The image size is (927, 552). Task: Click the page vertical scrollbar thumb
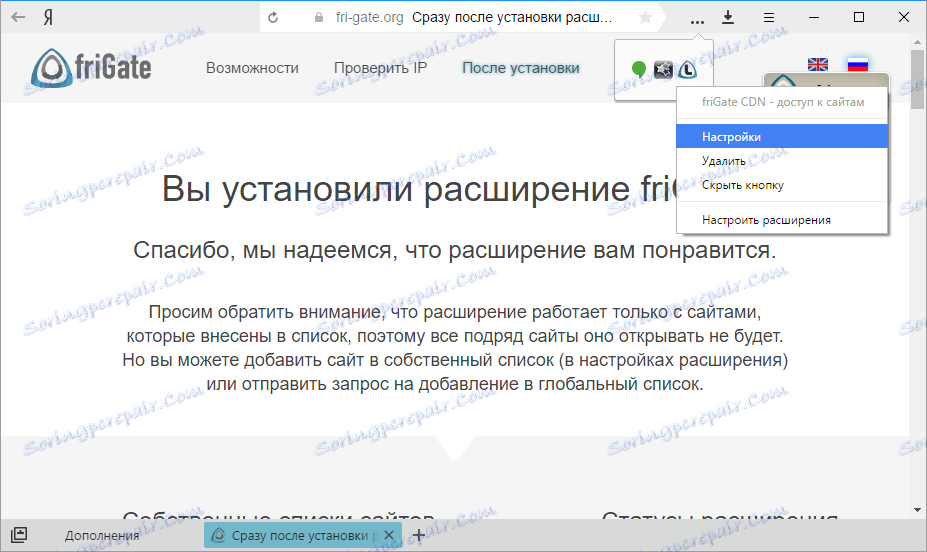[x=917, y=80]
